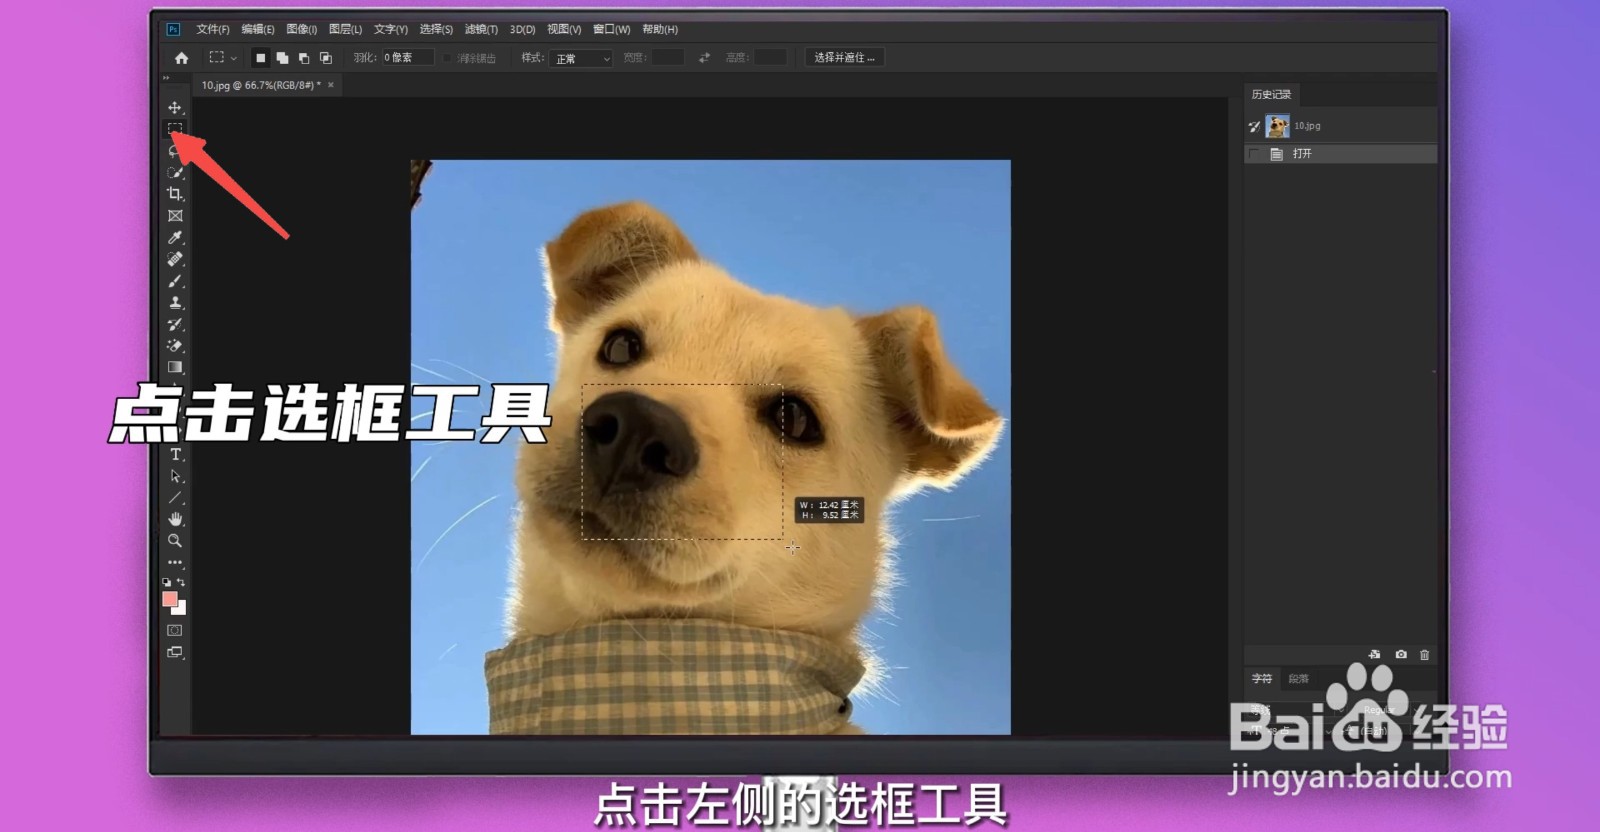This screenshot has height=832, width=1600.
Task: Open the Edit Toolbar three-dots menu
Action: (175, 562)
